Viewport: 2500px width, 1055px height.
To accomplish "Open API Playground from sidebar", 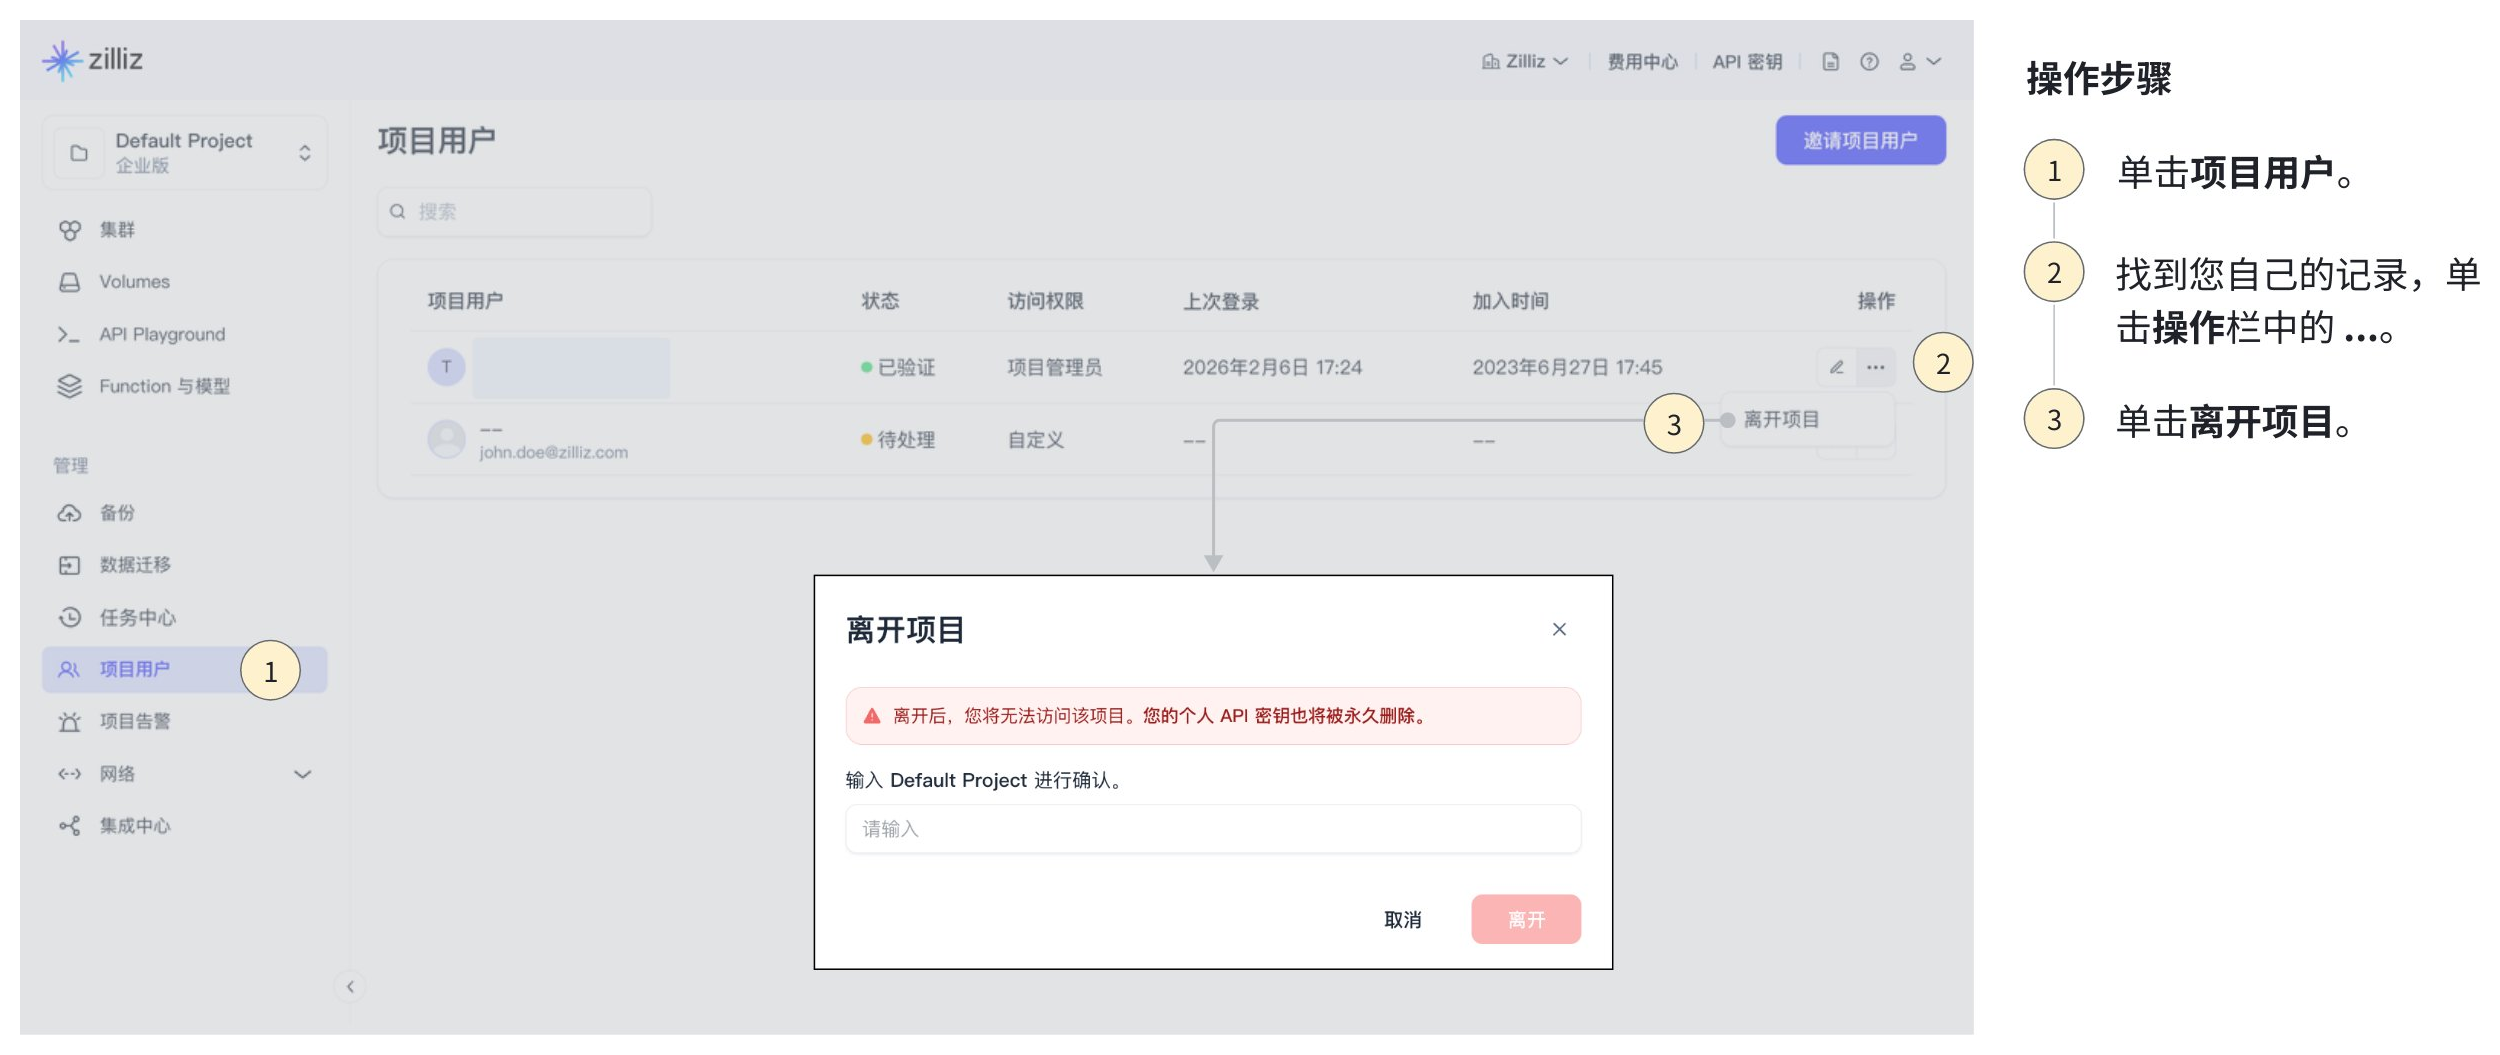I will click(161, 334).
